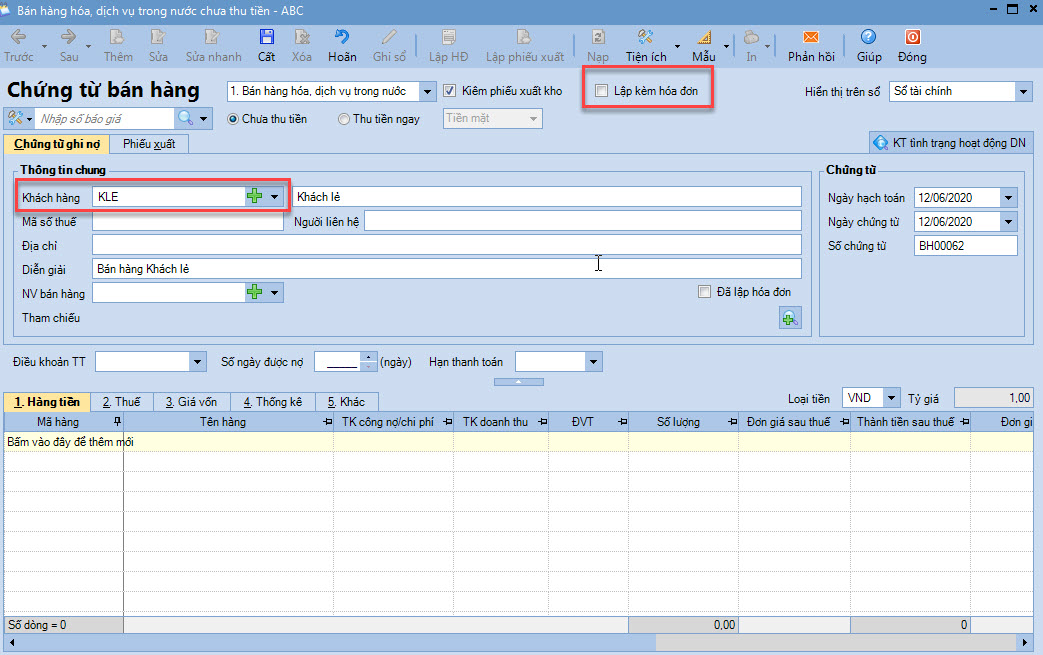Screen dimensions: 1043x655
Task: Click the Số chứng từ BH00062 field
Action: click(x=965, y=245)
